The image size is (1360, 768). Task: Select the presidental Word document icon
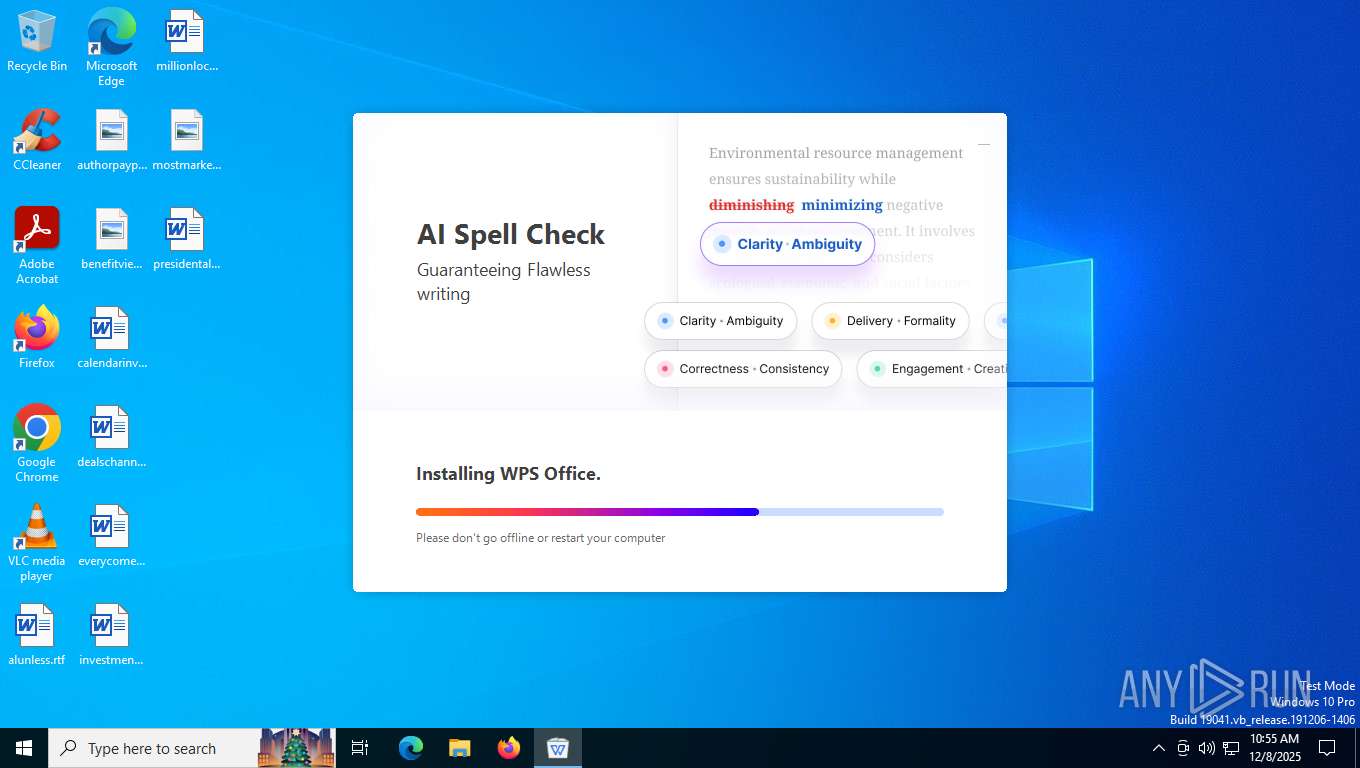pyautogui.click(x=186, y=239)
